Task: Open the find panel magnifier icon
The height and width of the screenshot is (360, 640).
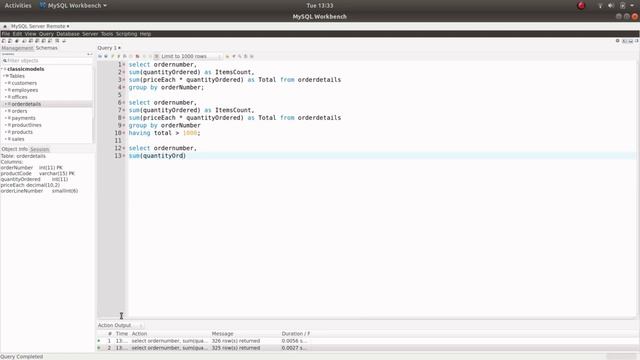Action: click(x=240, y=56)
